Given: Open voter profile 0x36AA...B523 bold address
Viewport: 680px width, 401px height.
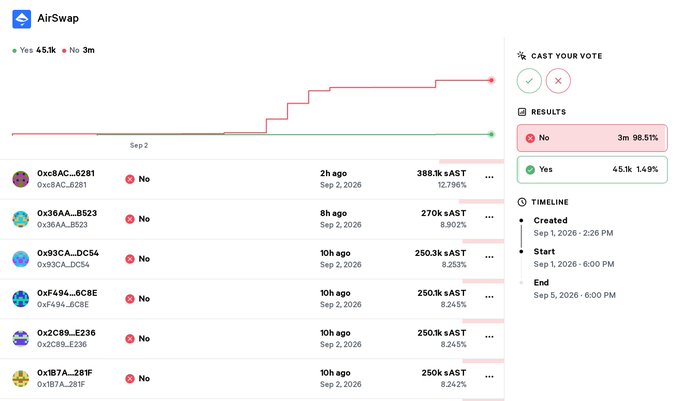Looking at the screenshot, I should click(67, 213).
